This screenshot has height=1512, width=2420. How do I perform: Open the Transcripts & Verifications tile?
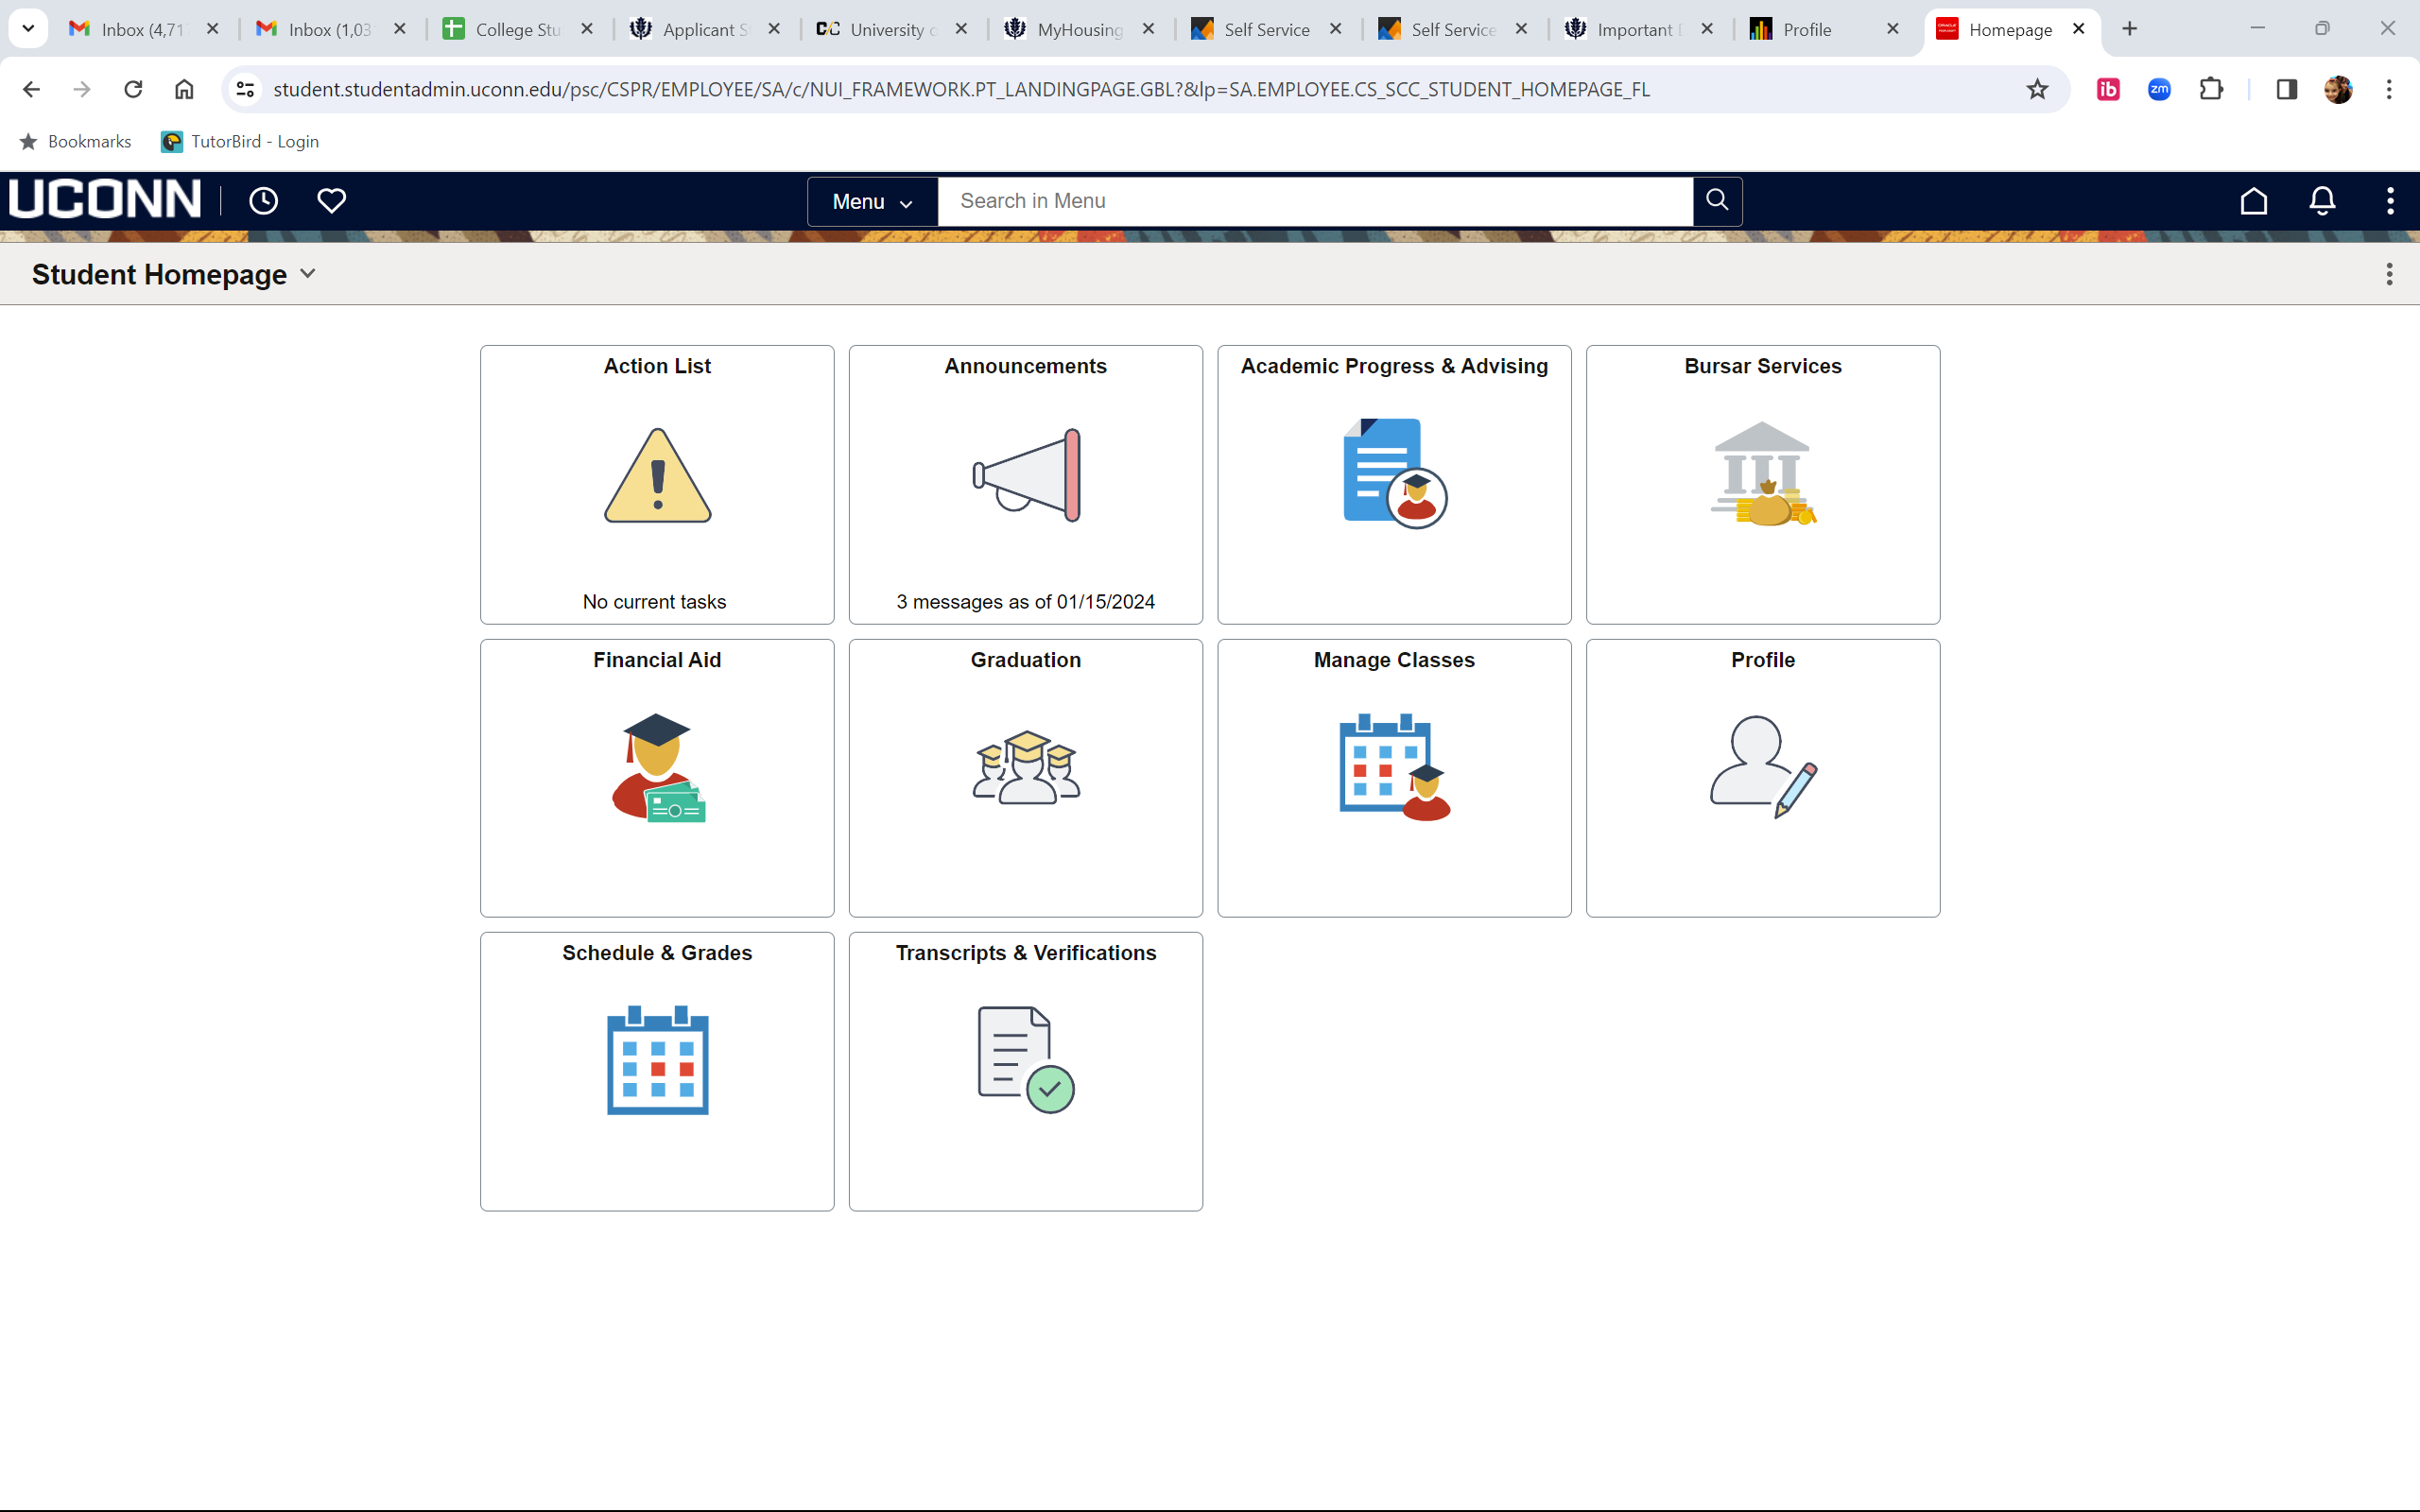tap(1025, 1070)
